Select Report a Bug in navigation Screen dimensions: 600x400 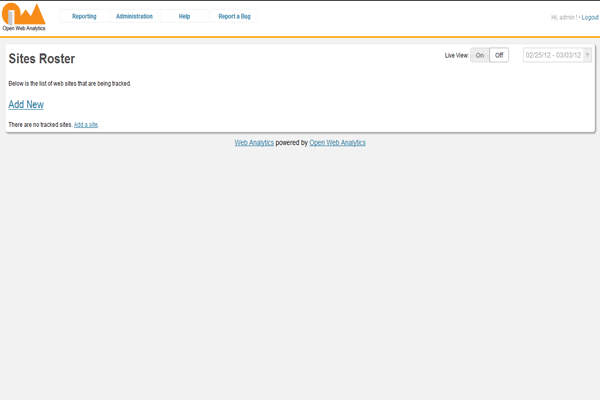click(x=234, y=17)
